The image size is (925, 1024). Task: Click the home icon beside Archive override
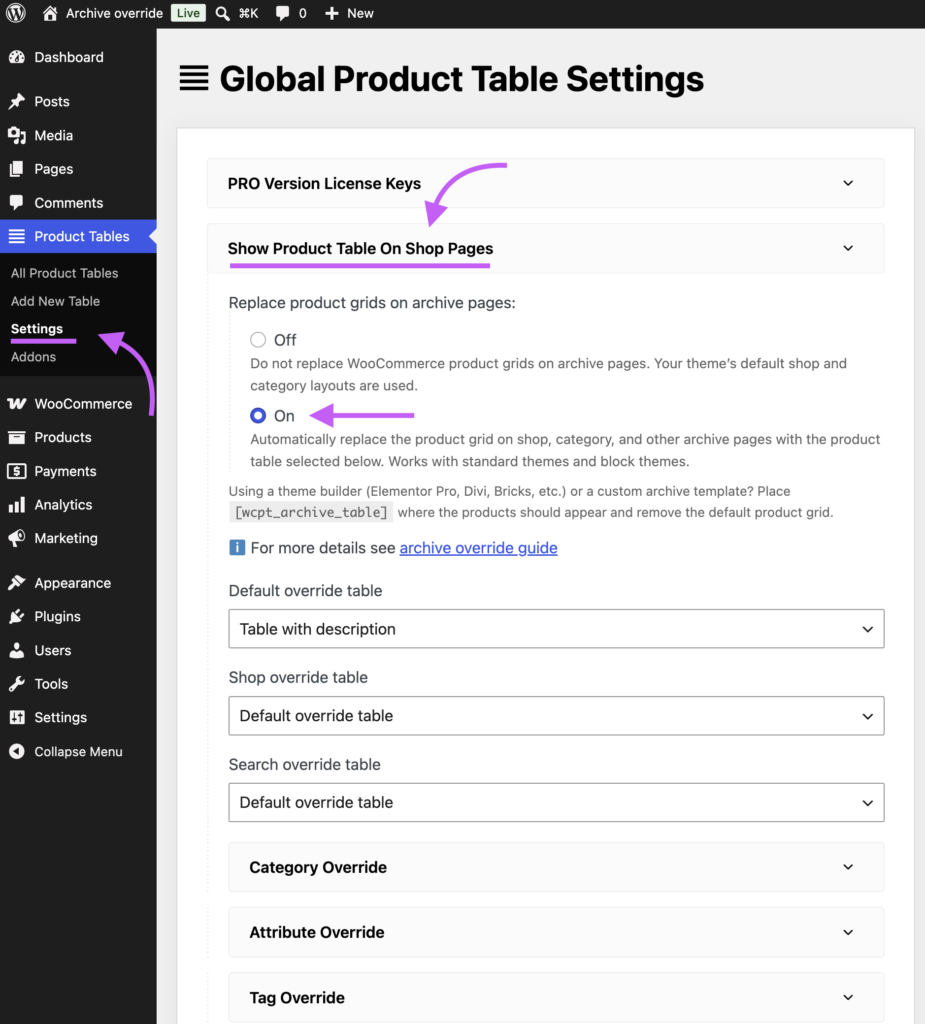tap(50, 13)
